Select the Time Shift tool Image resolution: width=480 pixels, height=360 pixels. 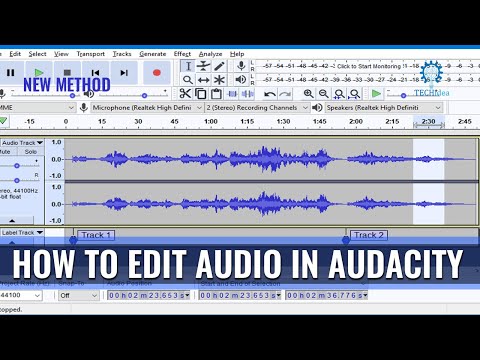click(203, 80)
